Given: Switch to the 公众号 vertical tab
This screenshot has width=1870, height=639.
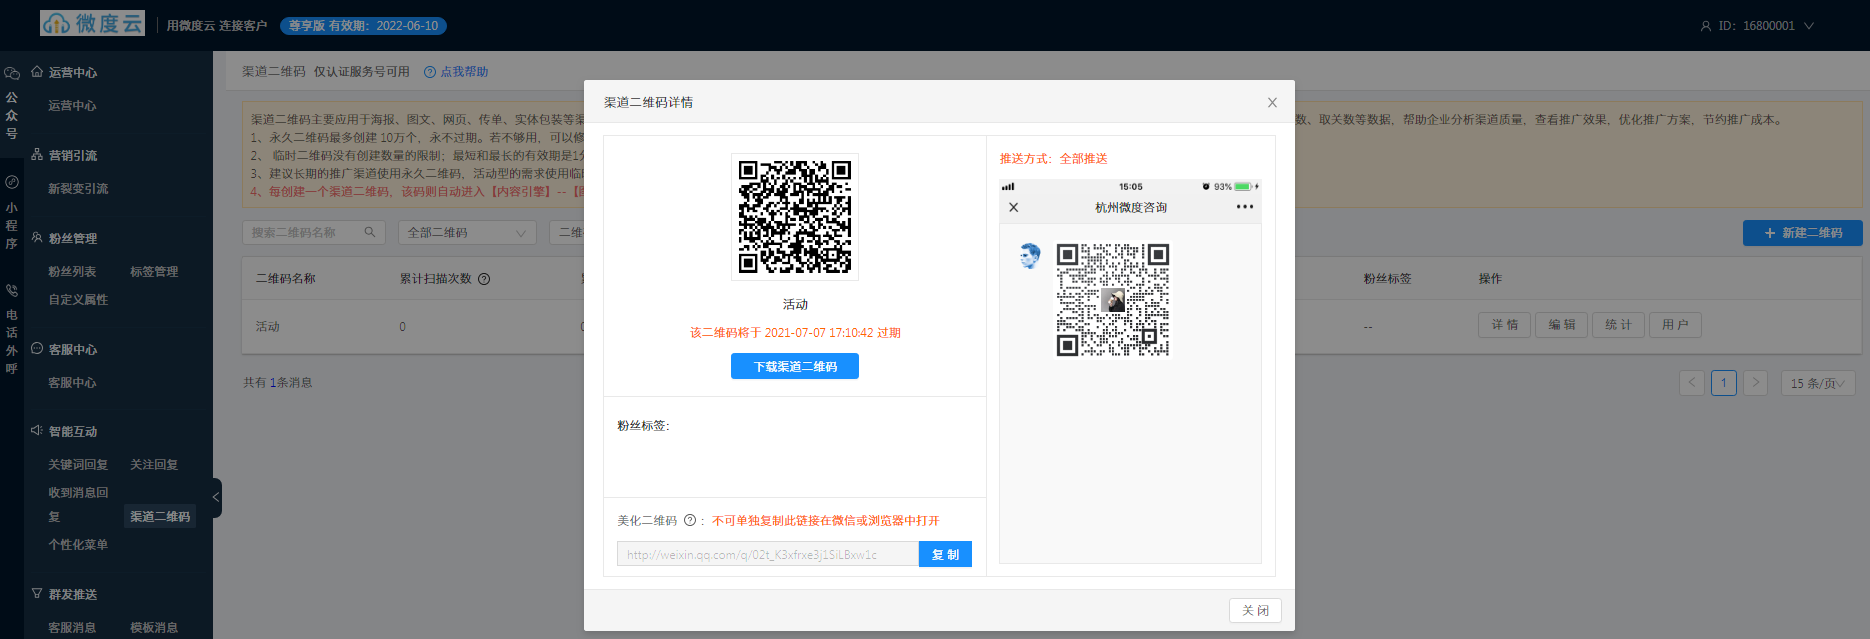Looking at the screenshot, I should point(12,104).
